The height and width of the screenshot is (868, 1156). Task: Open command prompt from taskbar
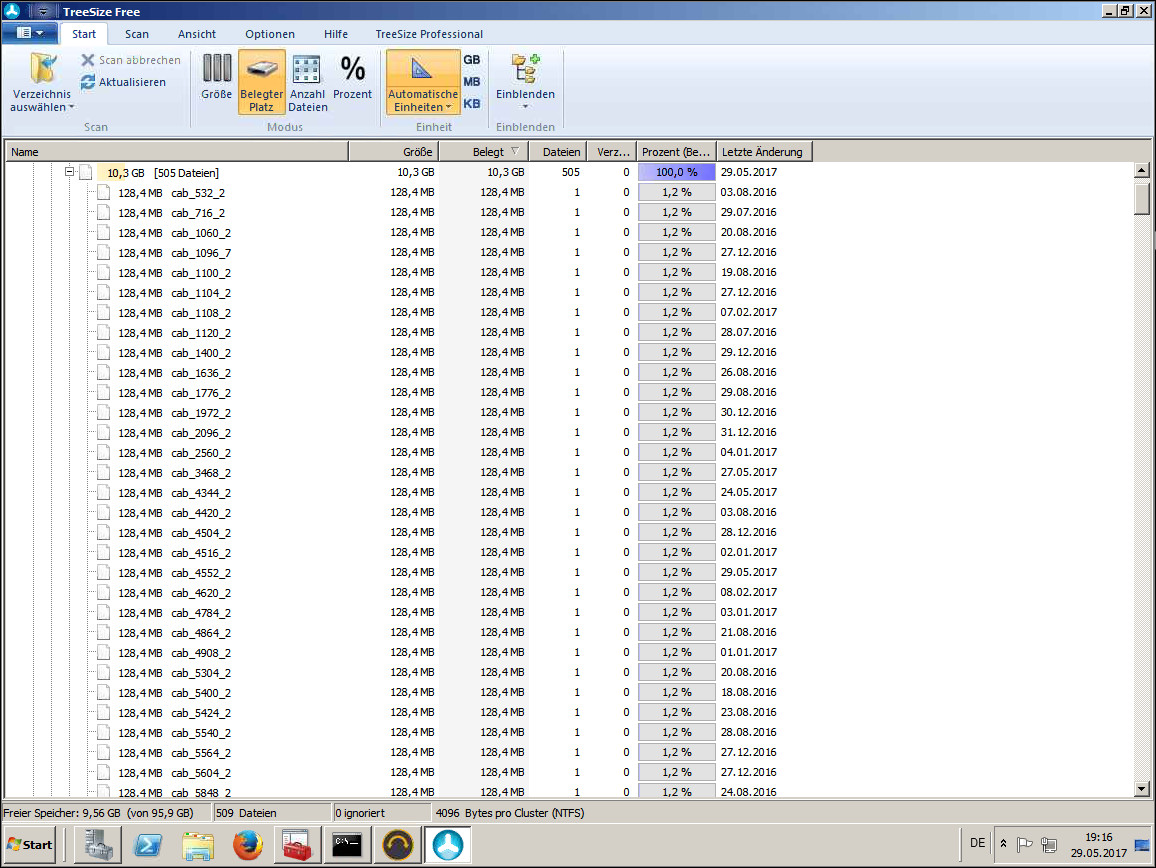coord(347,845)
